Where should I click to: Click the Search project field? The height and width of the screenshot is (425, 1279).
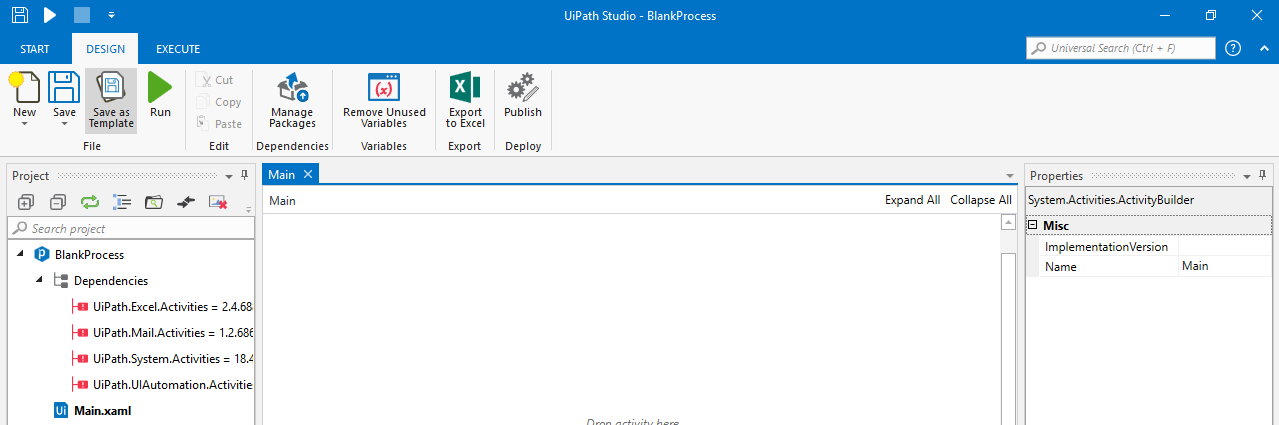click(x=130, y=228)
